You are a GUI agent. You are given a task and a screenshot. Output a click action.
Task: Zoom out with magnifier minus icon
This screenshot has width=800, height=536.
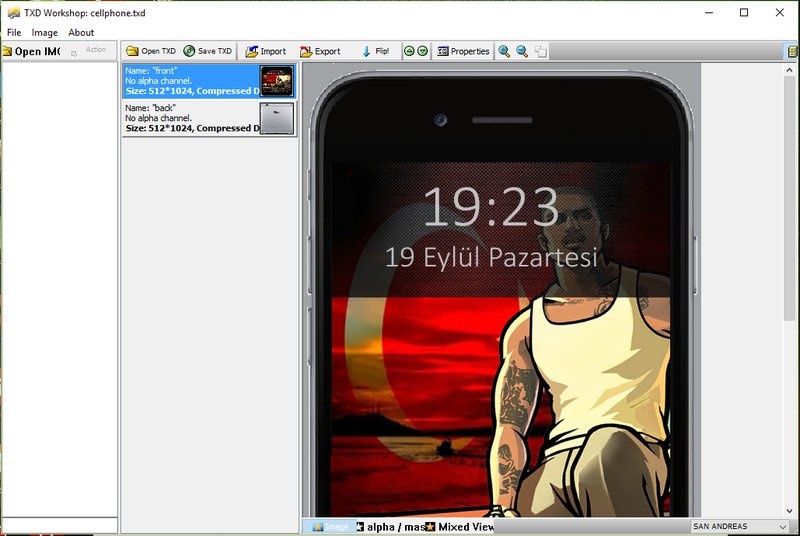pyautogui.click(x=522, y=51)
